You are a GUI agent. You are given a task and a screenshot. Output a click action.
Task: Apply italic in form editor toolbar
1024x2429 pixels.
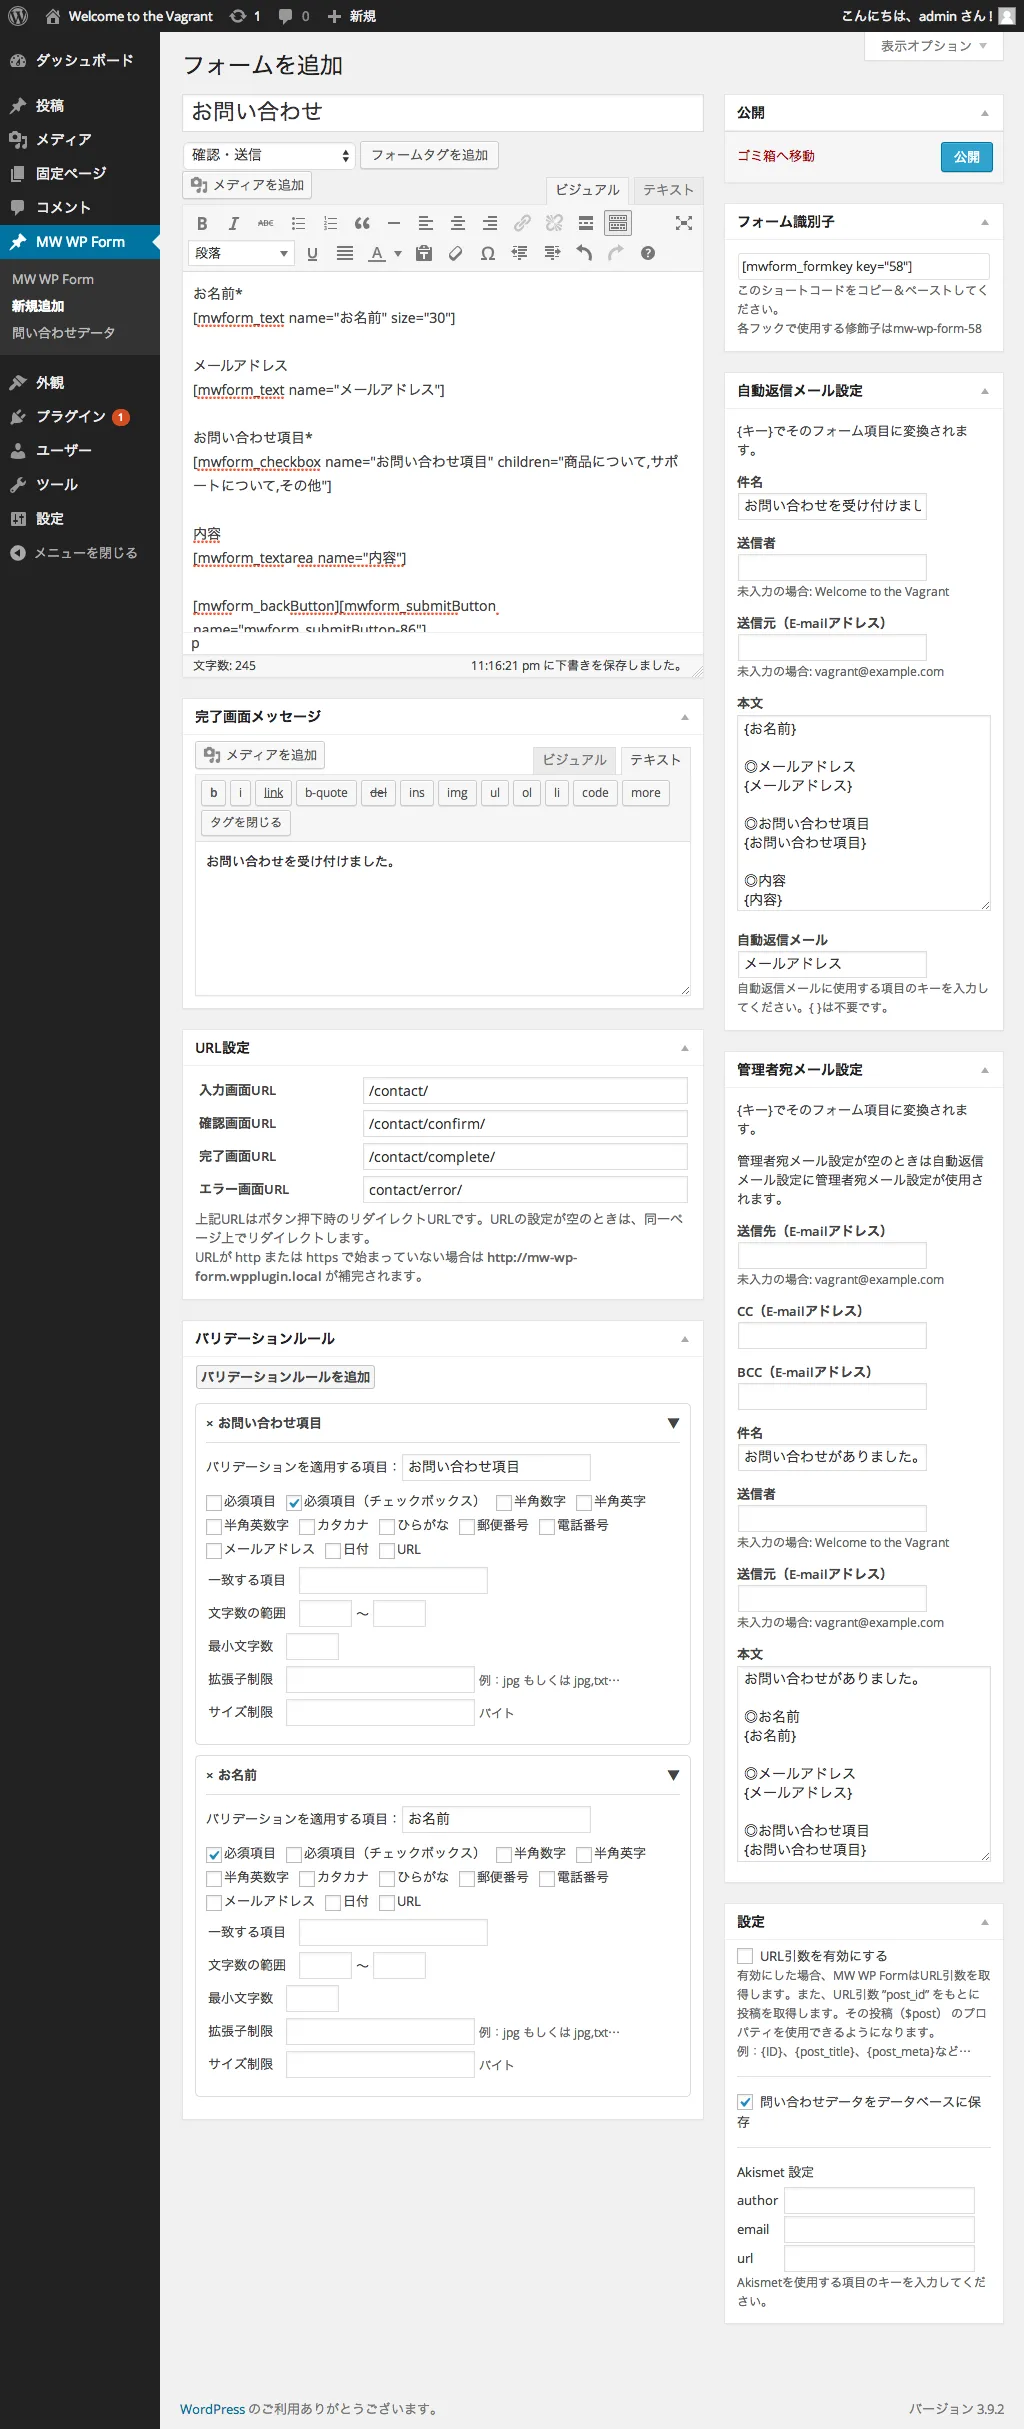pyautogui.click(x=234, y=223)
